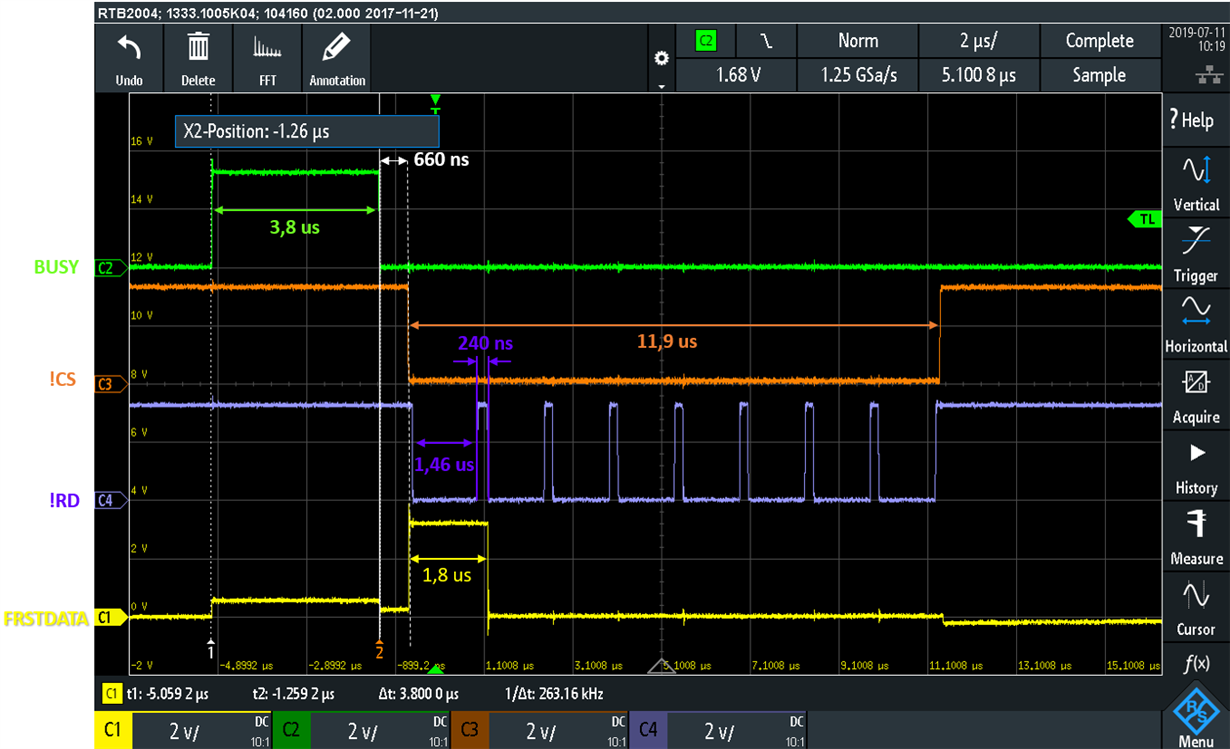Open the Measure menu
This screenshot has width=1230, height=749.
(1196, 537)
